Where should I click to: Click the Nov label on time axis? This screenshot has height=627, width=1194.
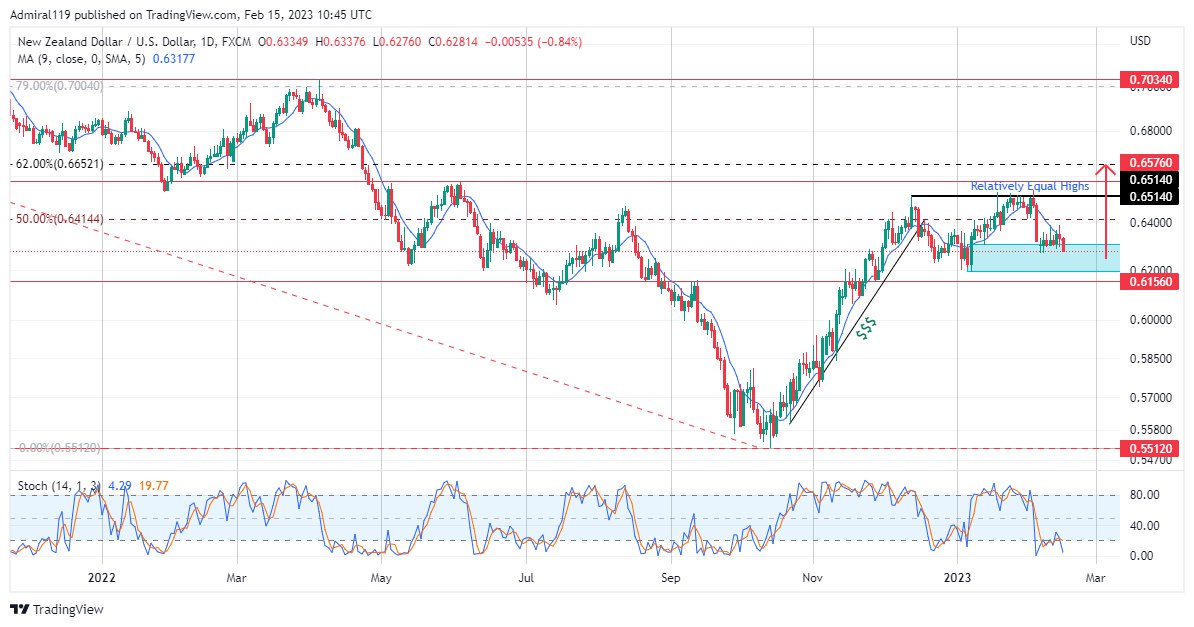(x=812, y=577)
